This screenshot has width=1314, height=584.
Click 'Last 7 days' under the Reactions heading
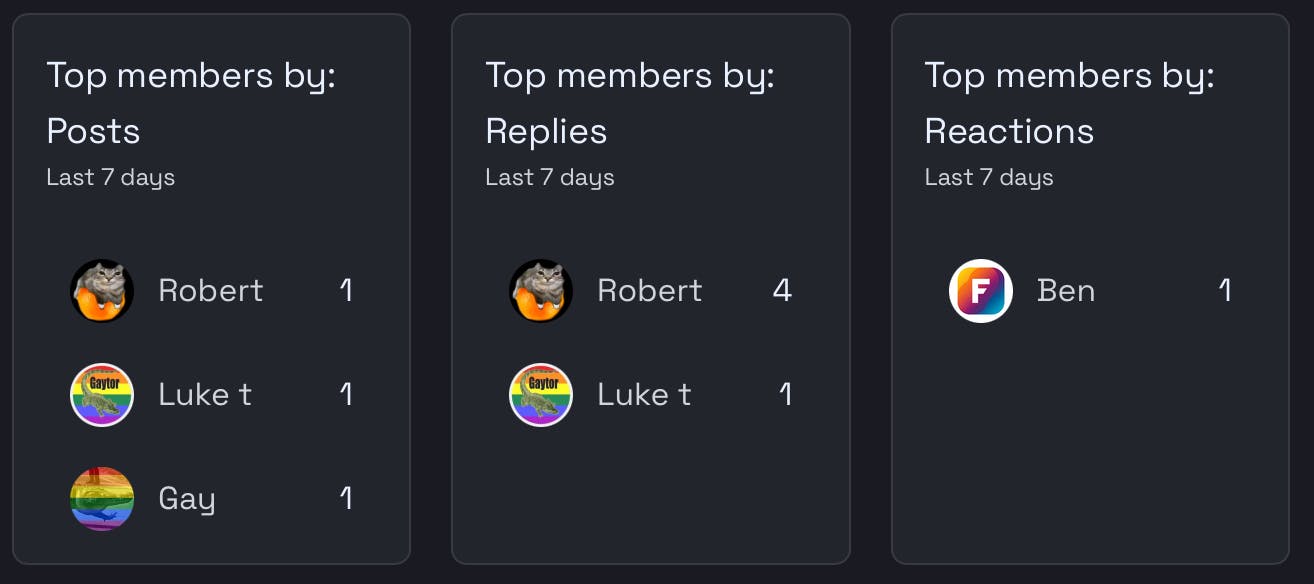tap(989, 178)
